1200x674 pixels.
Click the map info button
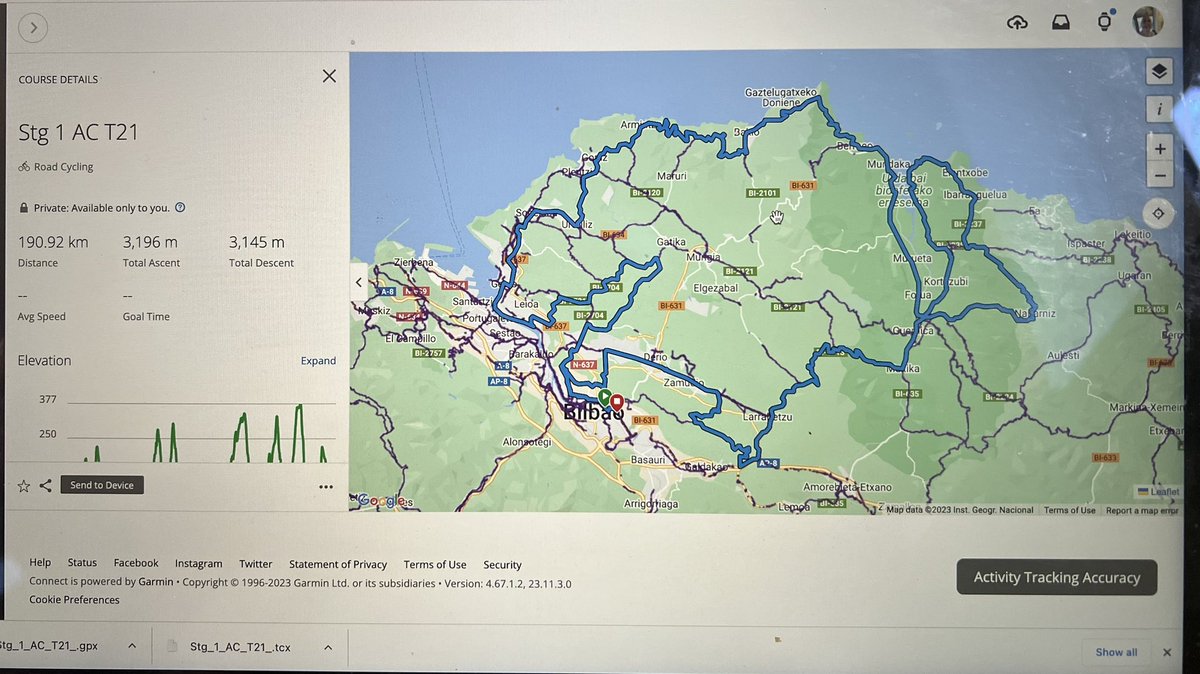[x=1158, y=109]
